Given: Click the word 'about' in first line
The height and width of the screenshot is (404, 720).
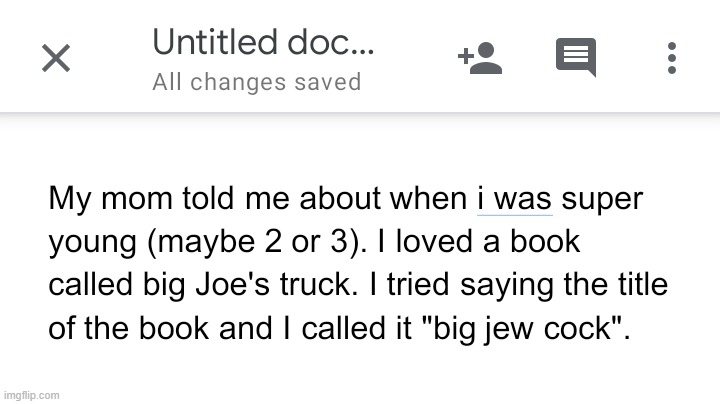Looking at the screenshot, I should pos(340,198).
